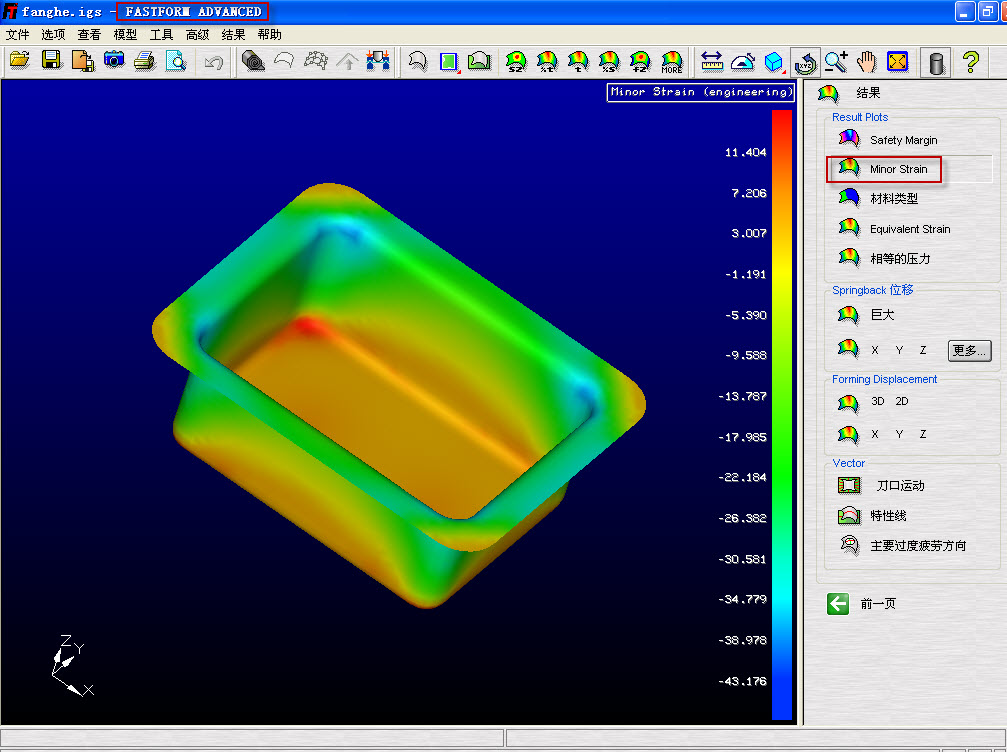Click the blue cube view orientation icon
1007x752 pixels.
click(774, 62)
